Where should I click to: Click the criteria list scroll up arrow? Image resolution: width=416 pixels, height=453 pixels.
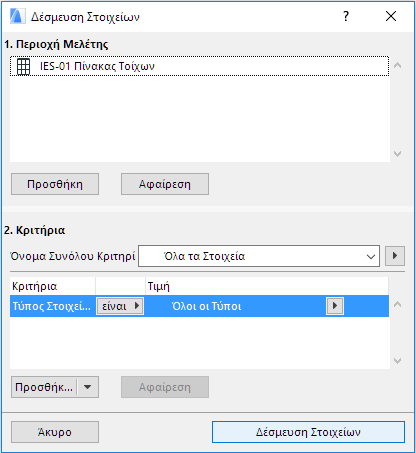(x=397, y=305)
